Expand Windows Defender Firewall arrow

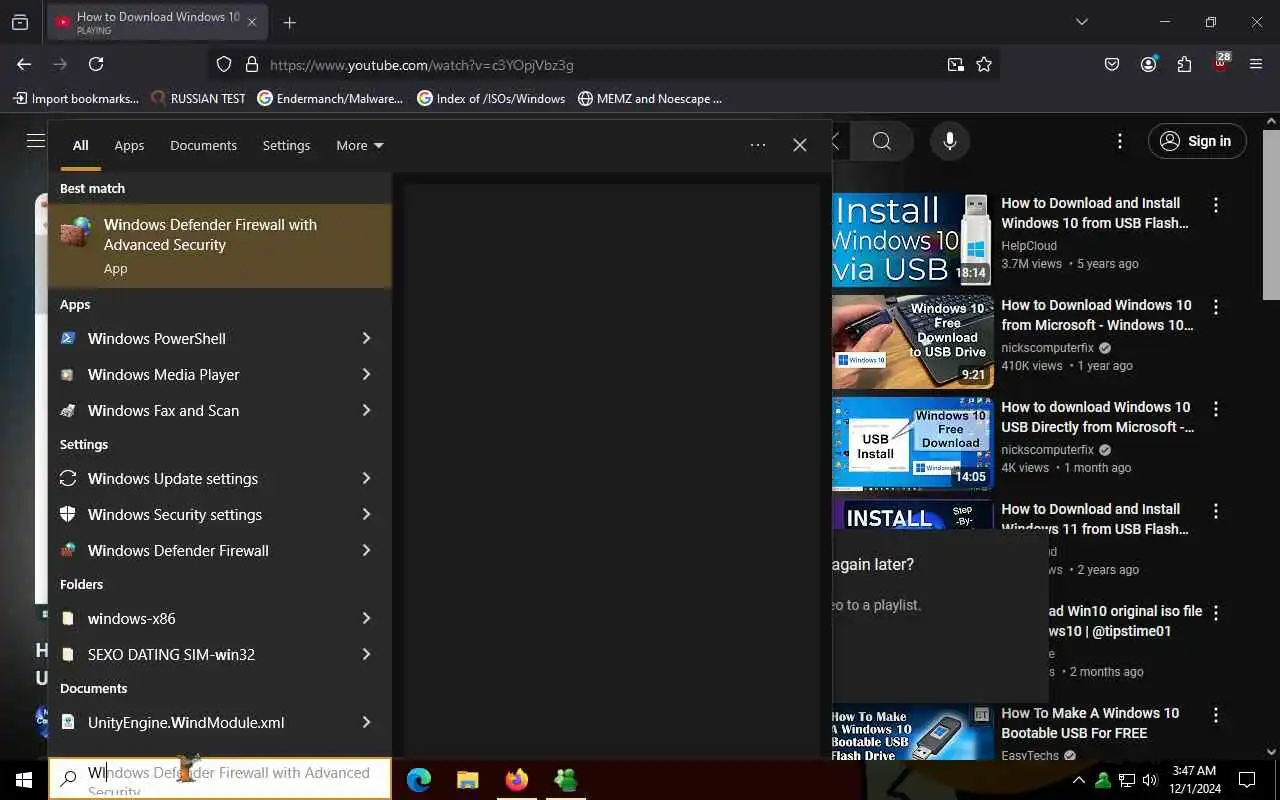click(x=366, y=550)
